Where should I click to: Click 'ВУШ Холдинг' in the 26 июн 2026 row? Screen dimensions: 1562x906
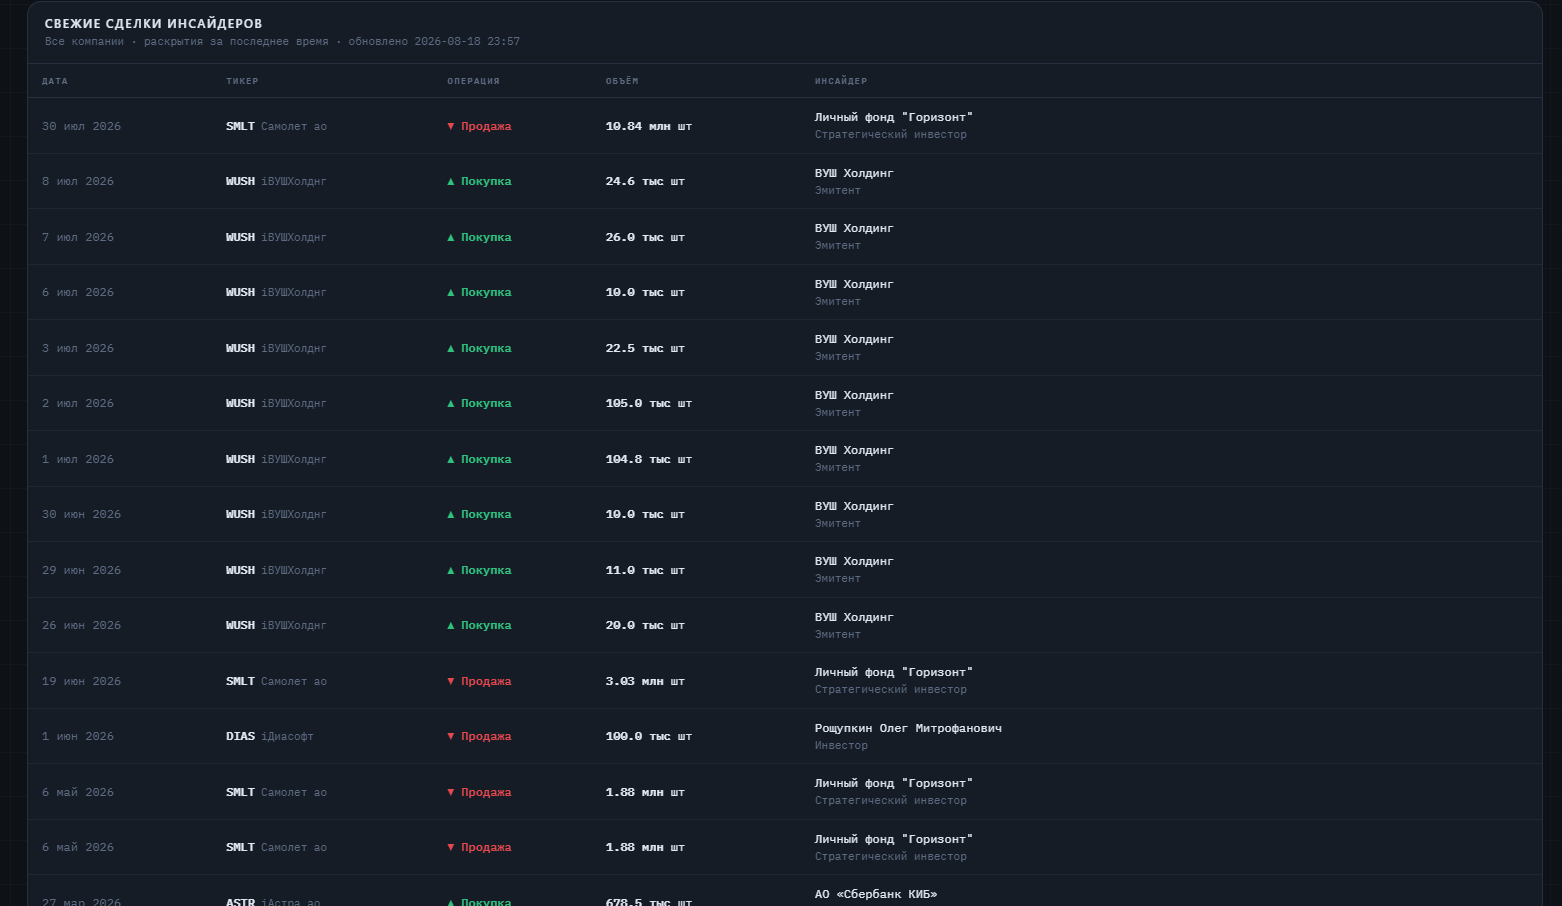tap(854, 617)
